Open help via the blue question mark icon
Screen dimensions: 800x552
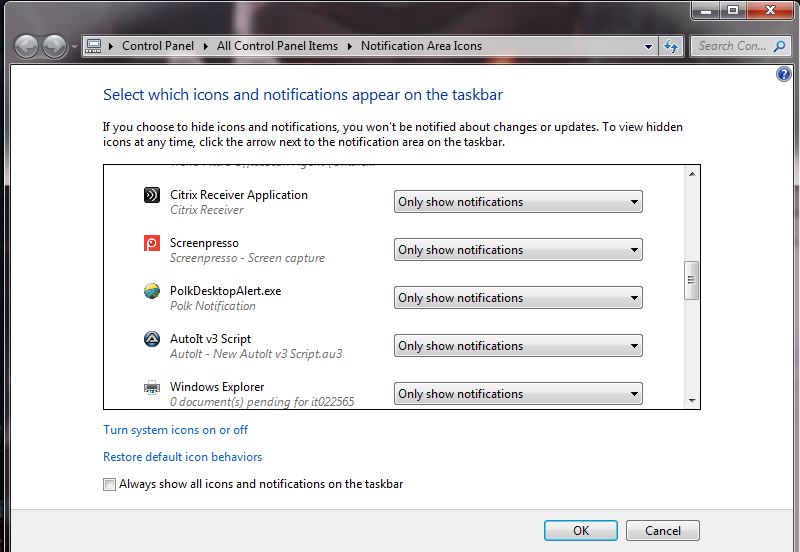[783, 74]
